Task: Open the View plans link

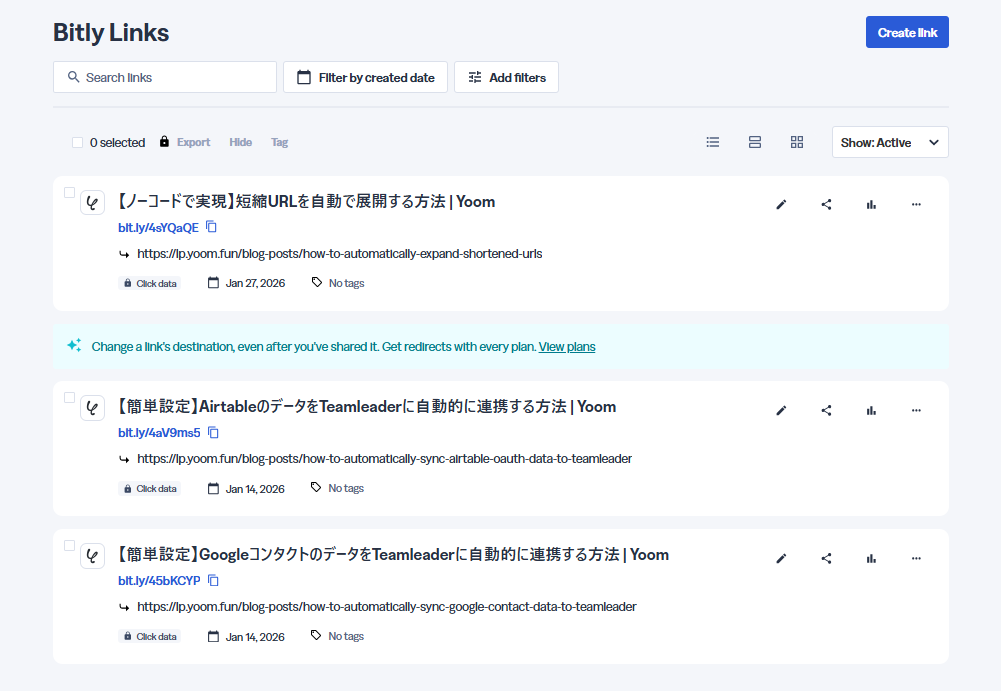Action: tap(567, 347)
